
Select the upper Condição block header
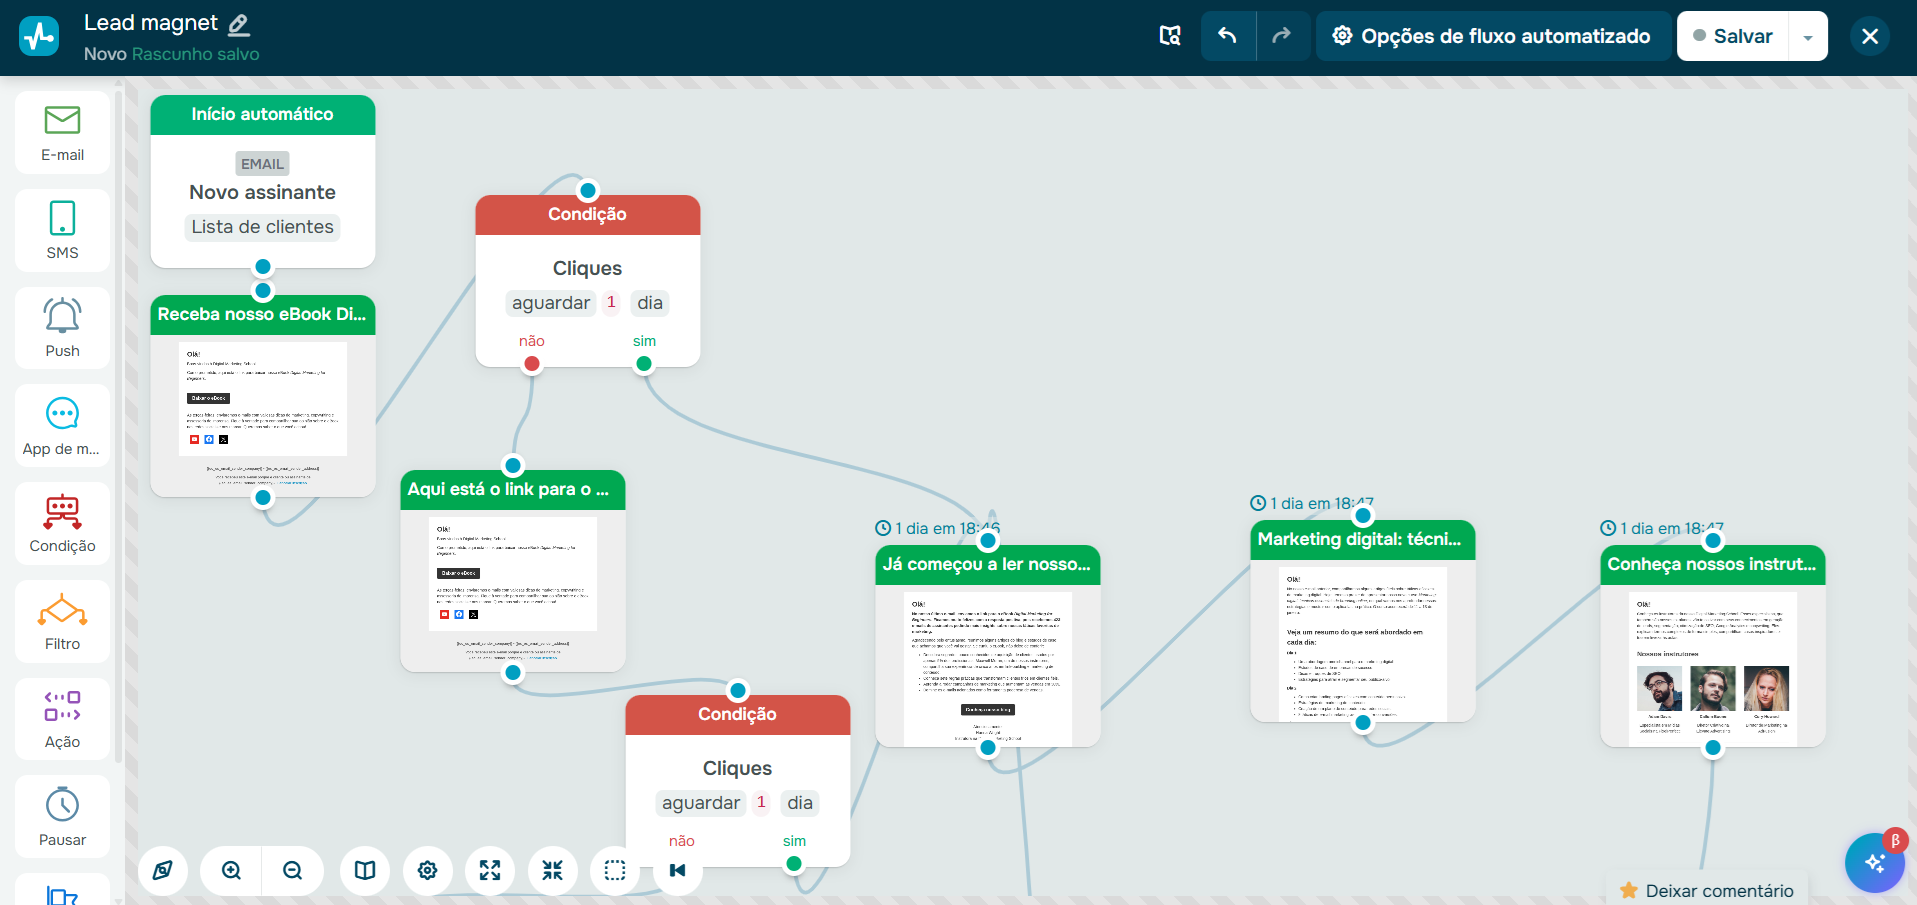tap(588, 214)
